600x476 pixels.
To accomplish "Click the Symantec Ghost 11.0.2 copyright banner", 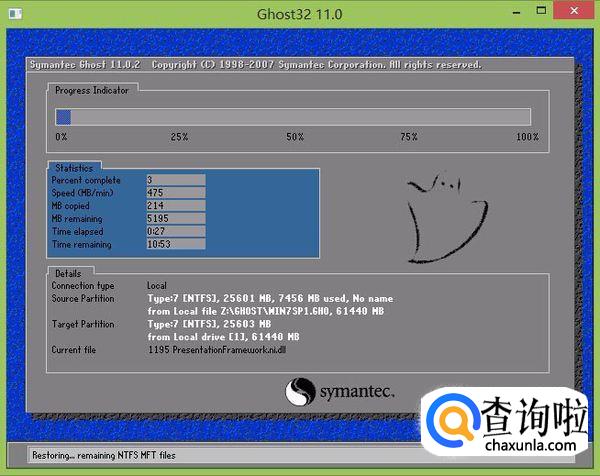I will pyautogui.click(x=256, y=65).
